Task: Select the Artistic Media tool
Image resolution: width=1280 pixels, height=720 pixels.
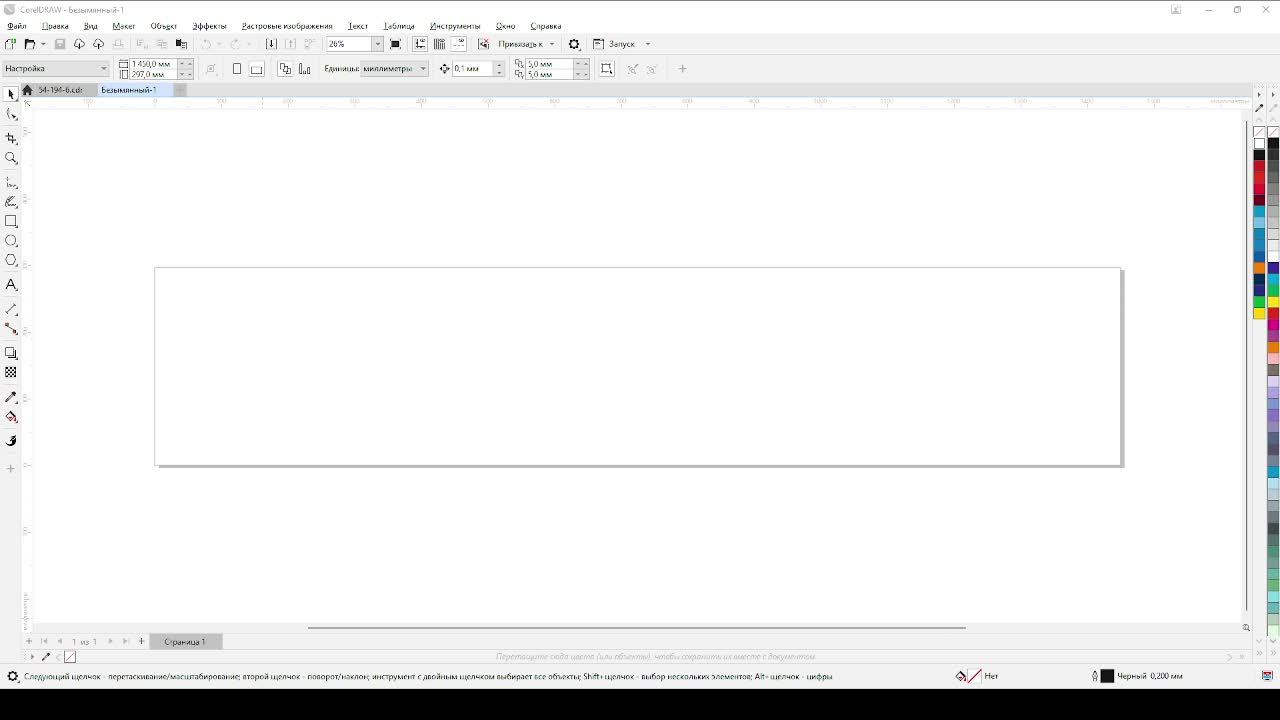Action: coord(11,201)
